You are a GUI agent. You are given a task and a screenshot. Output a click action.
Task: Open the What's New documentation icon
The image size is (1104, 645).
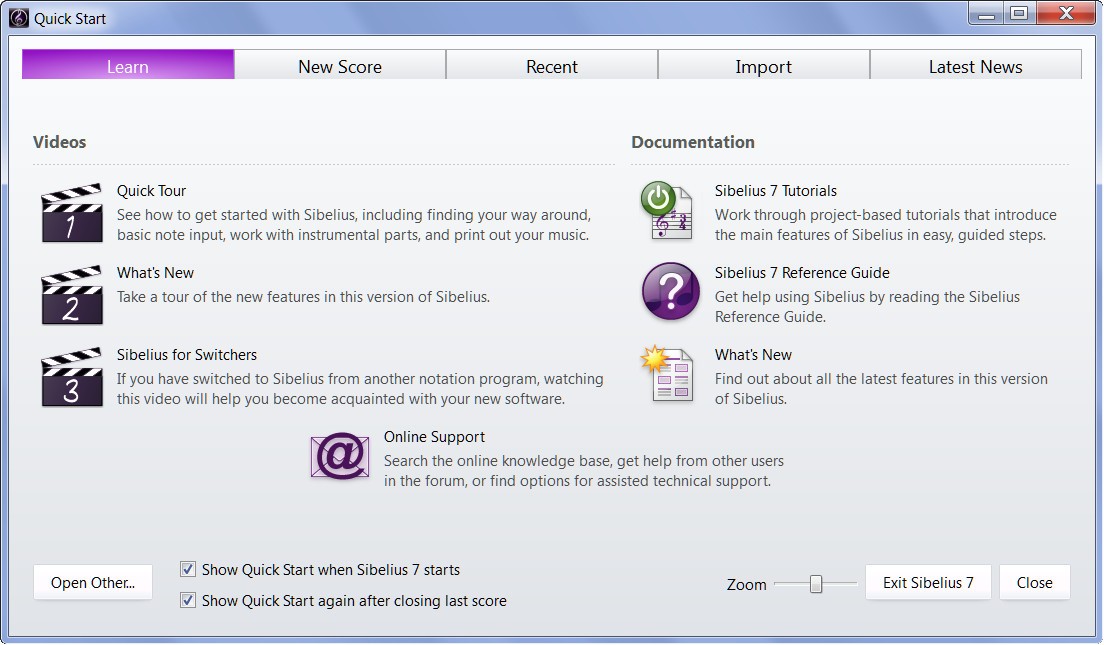pyautogui.click(x=667, y=374)
